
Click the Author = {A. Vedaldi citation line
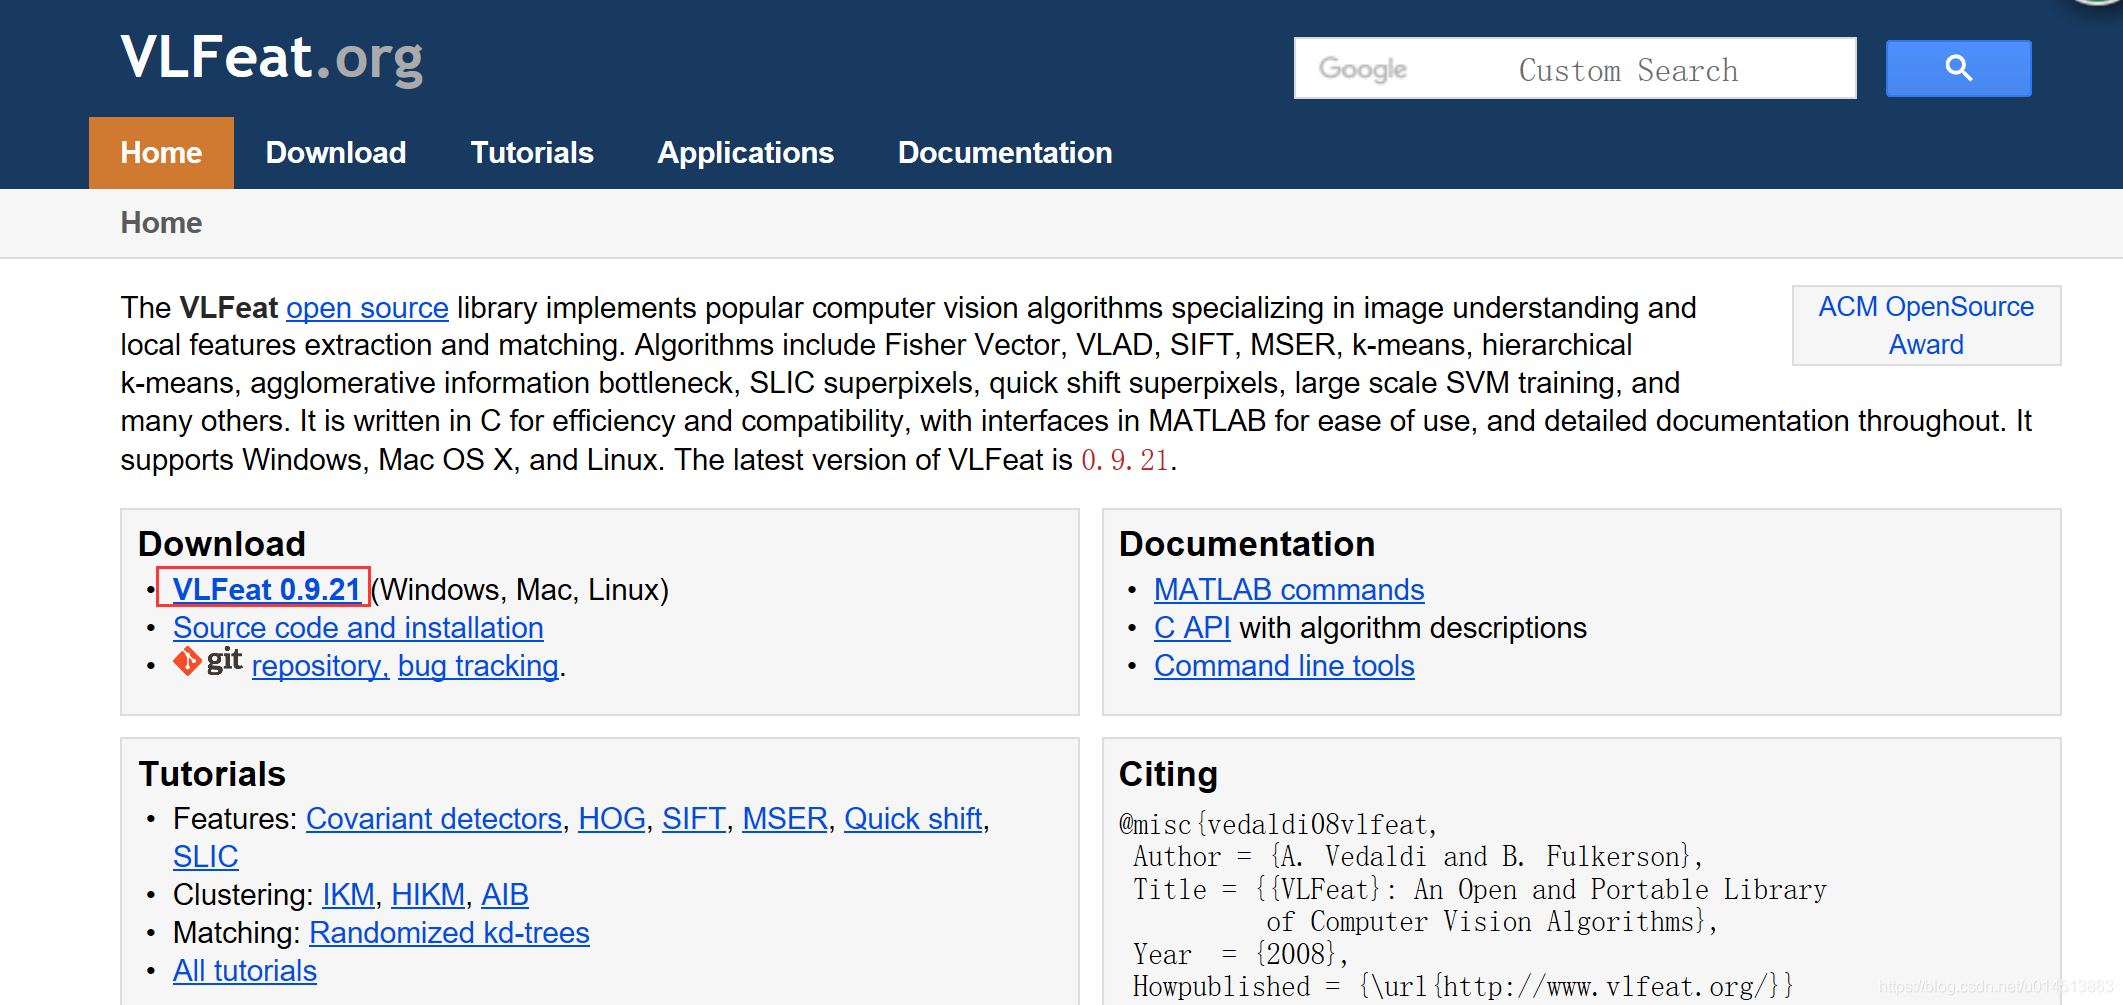coord(1417,857)
